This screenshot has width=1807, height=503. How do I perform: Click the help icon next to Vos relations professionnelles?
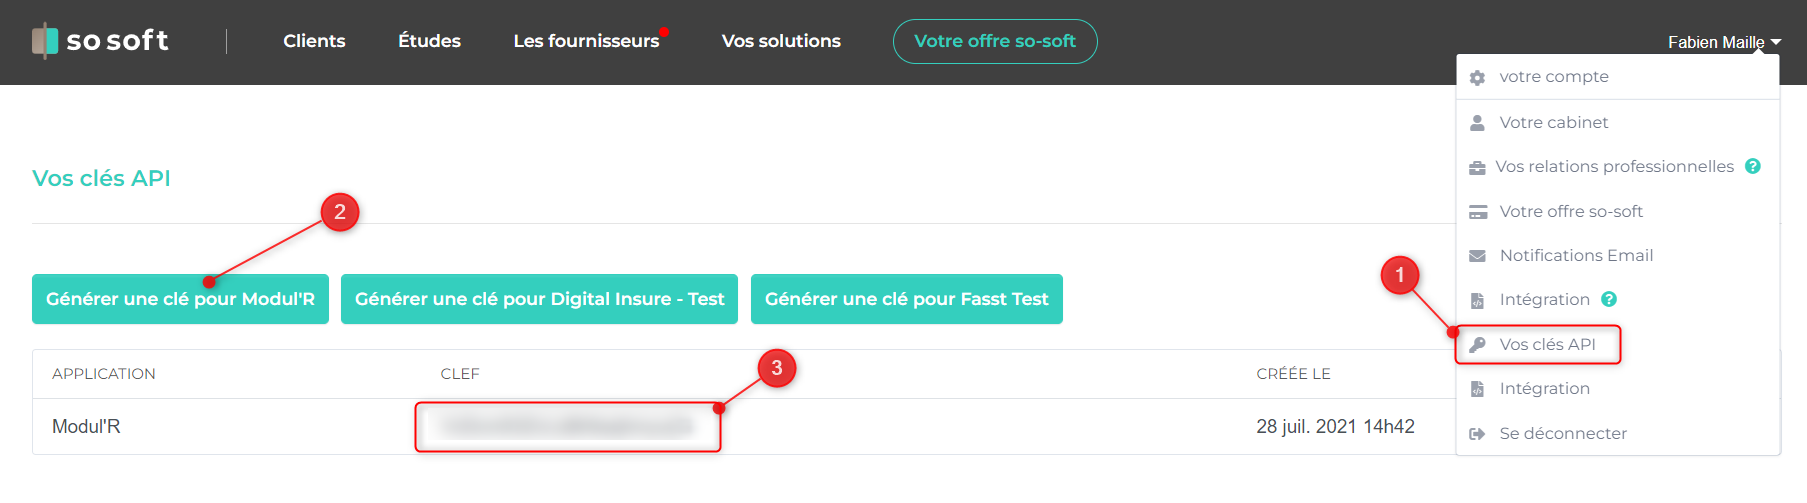coord(1753,167)
